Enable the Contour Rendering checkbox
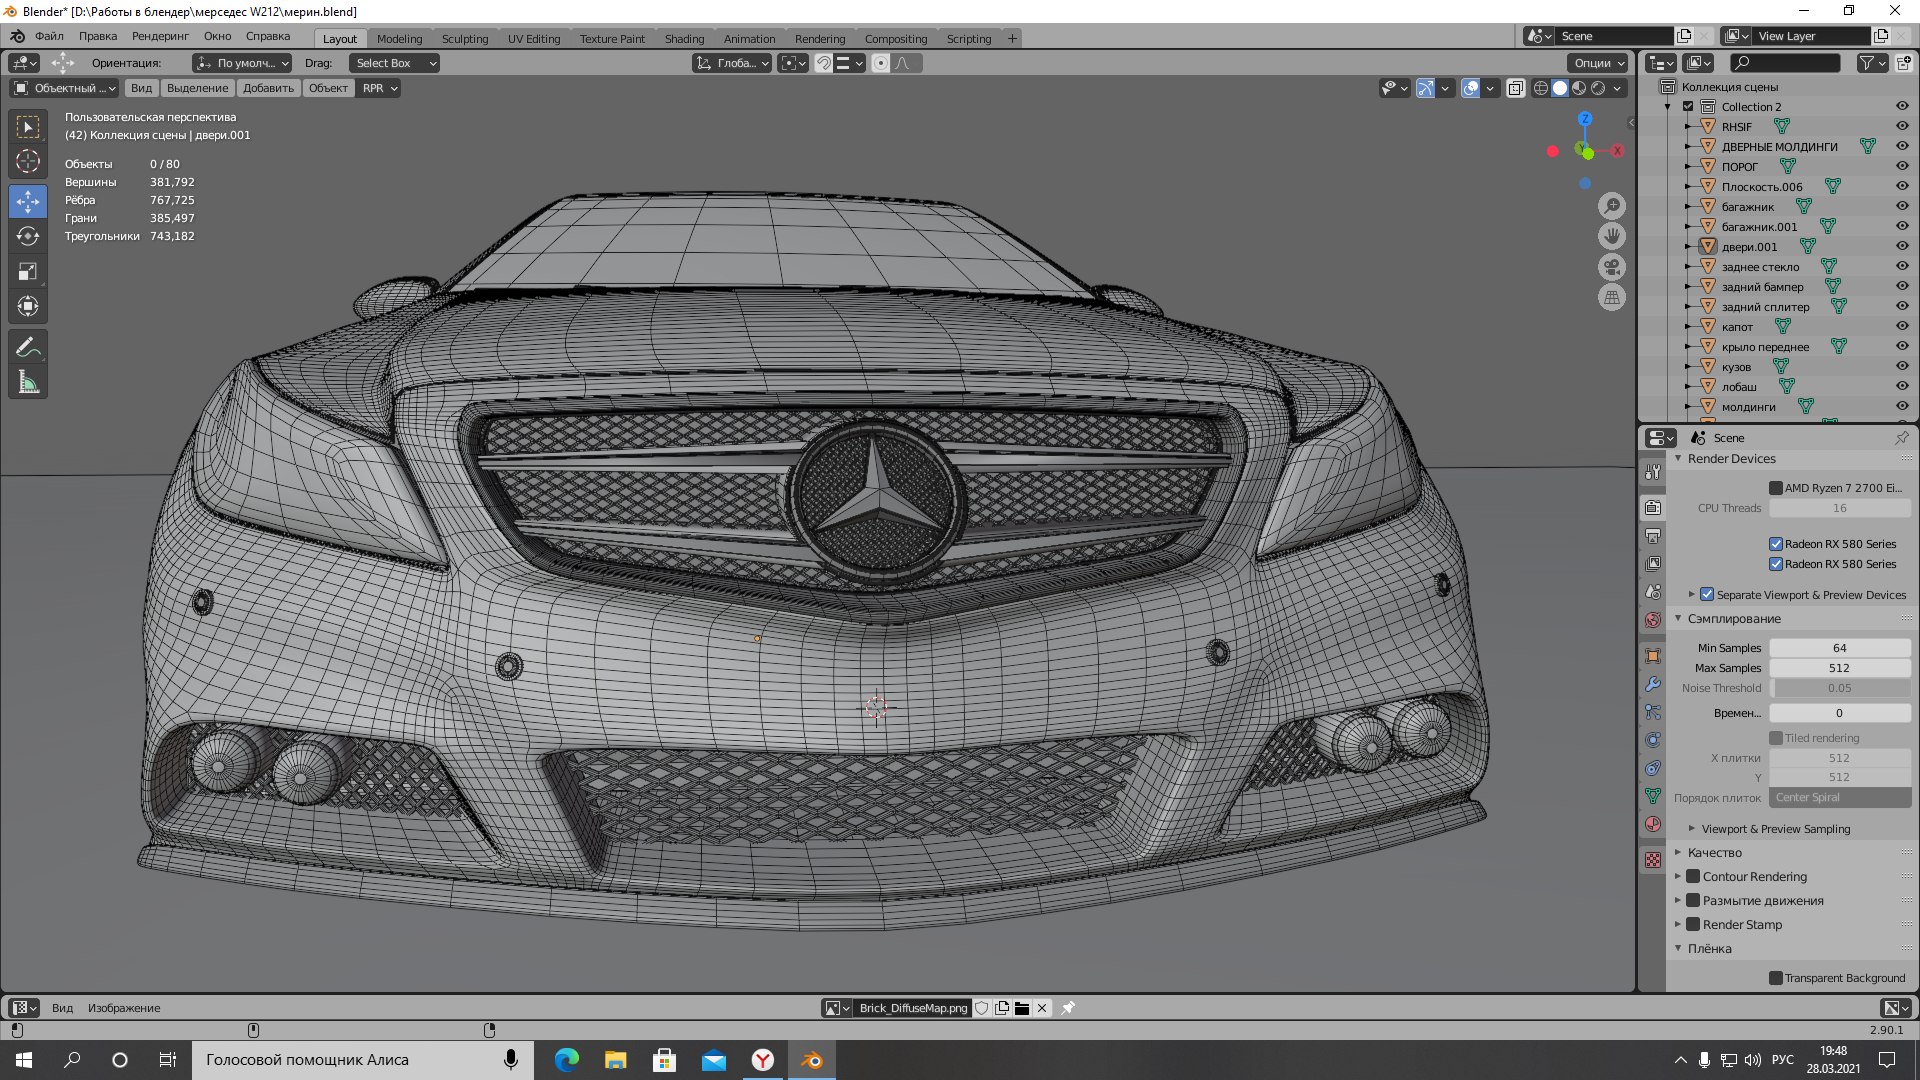Viewport: 1920px width, 1080px height. tap(1693, 876)
